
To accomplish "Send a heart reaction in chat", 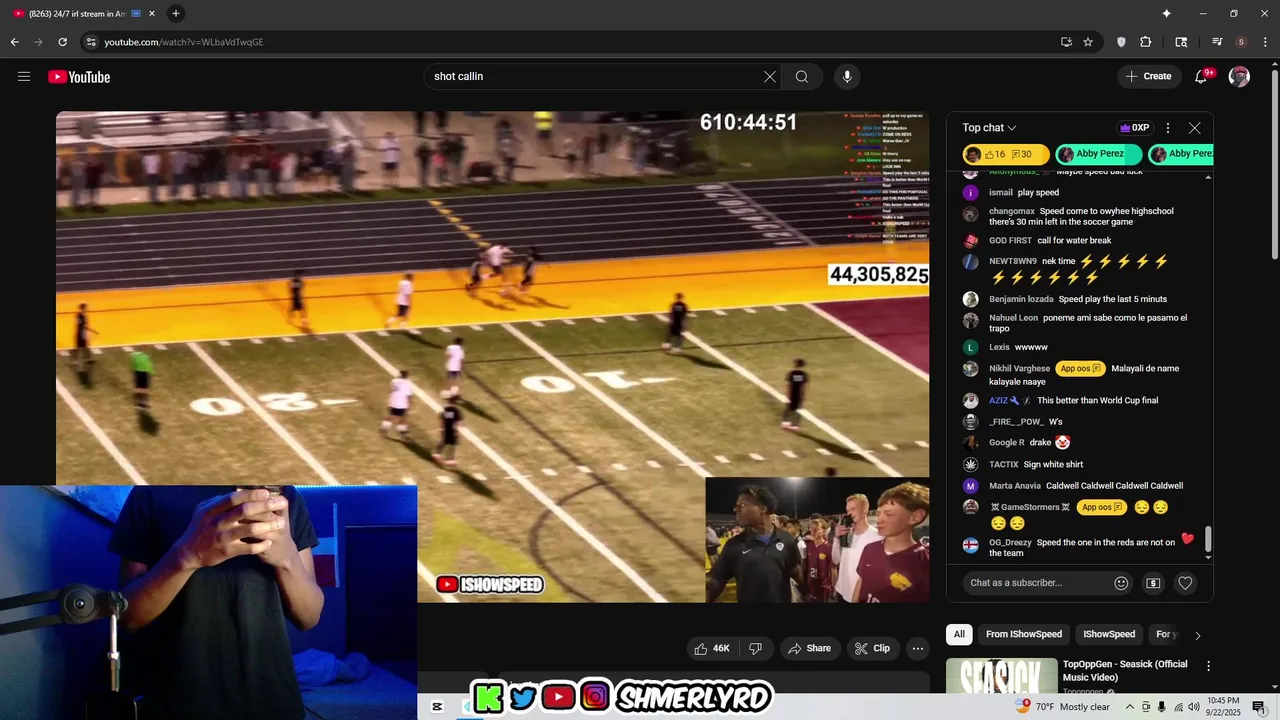I will (x=1185, y=583).
